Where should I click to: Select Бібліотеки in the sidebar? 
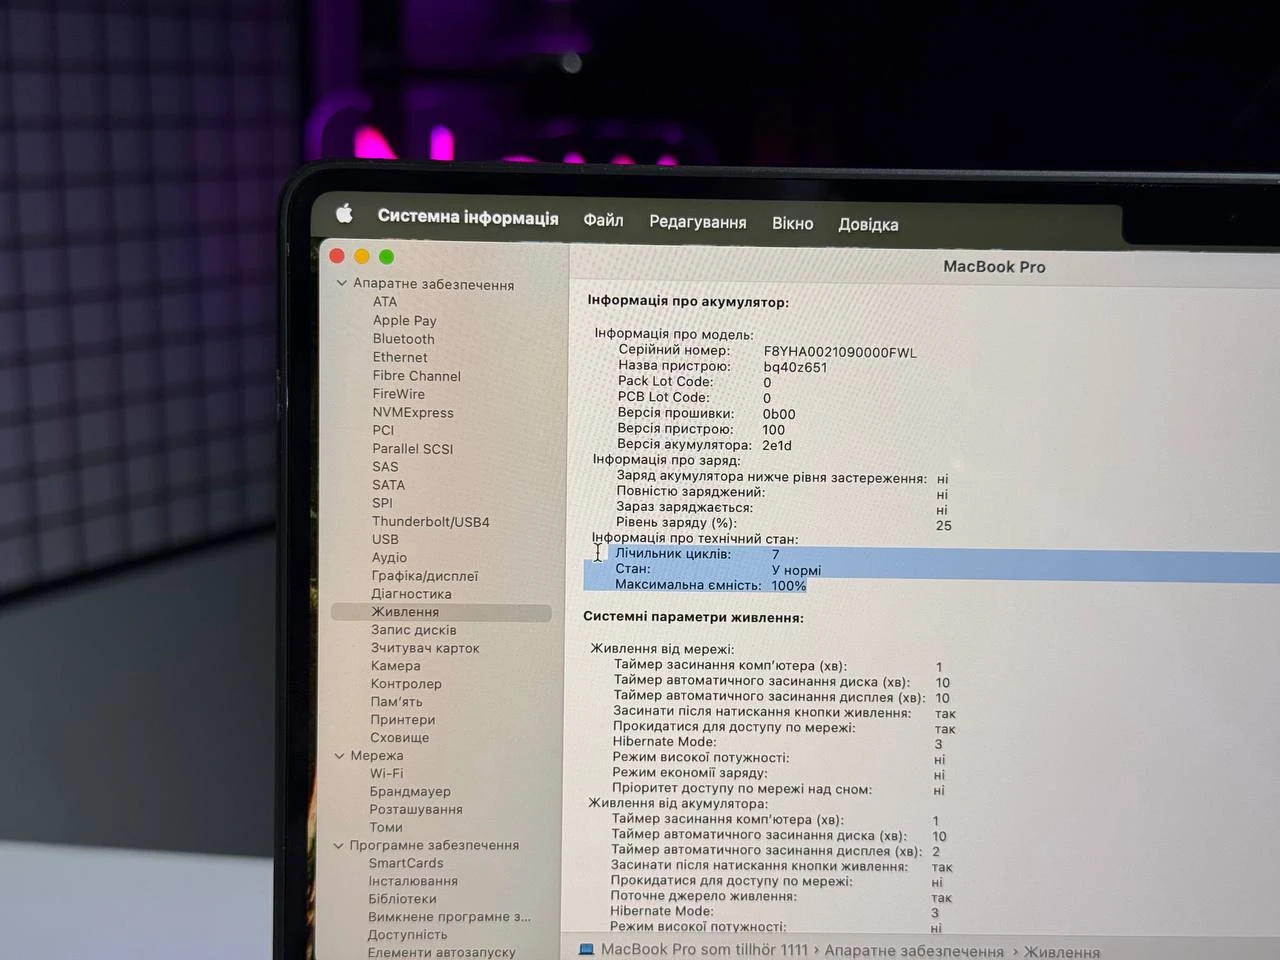(403, 900)
